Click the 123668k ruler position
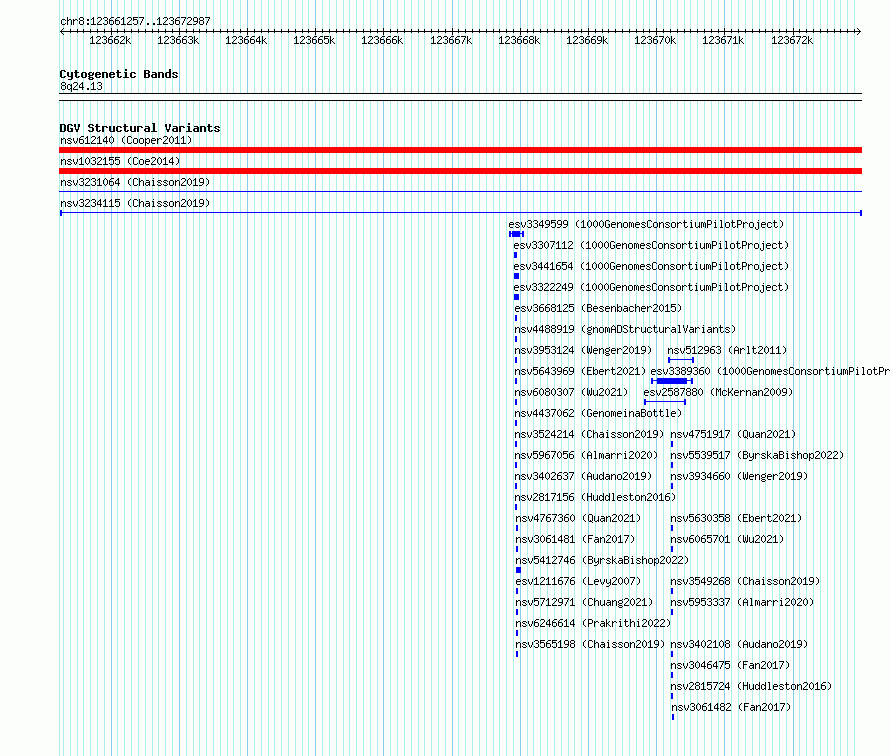 point(519,40)
